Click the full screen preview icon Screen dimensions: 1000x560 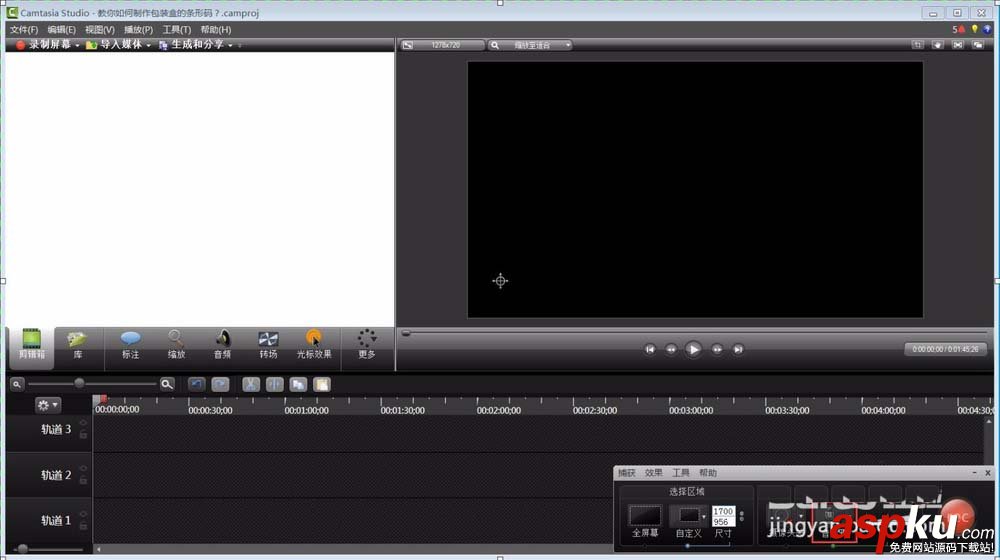click(958, 45)
